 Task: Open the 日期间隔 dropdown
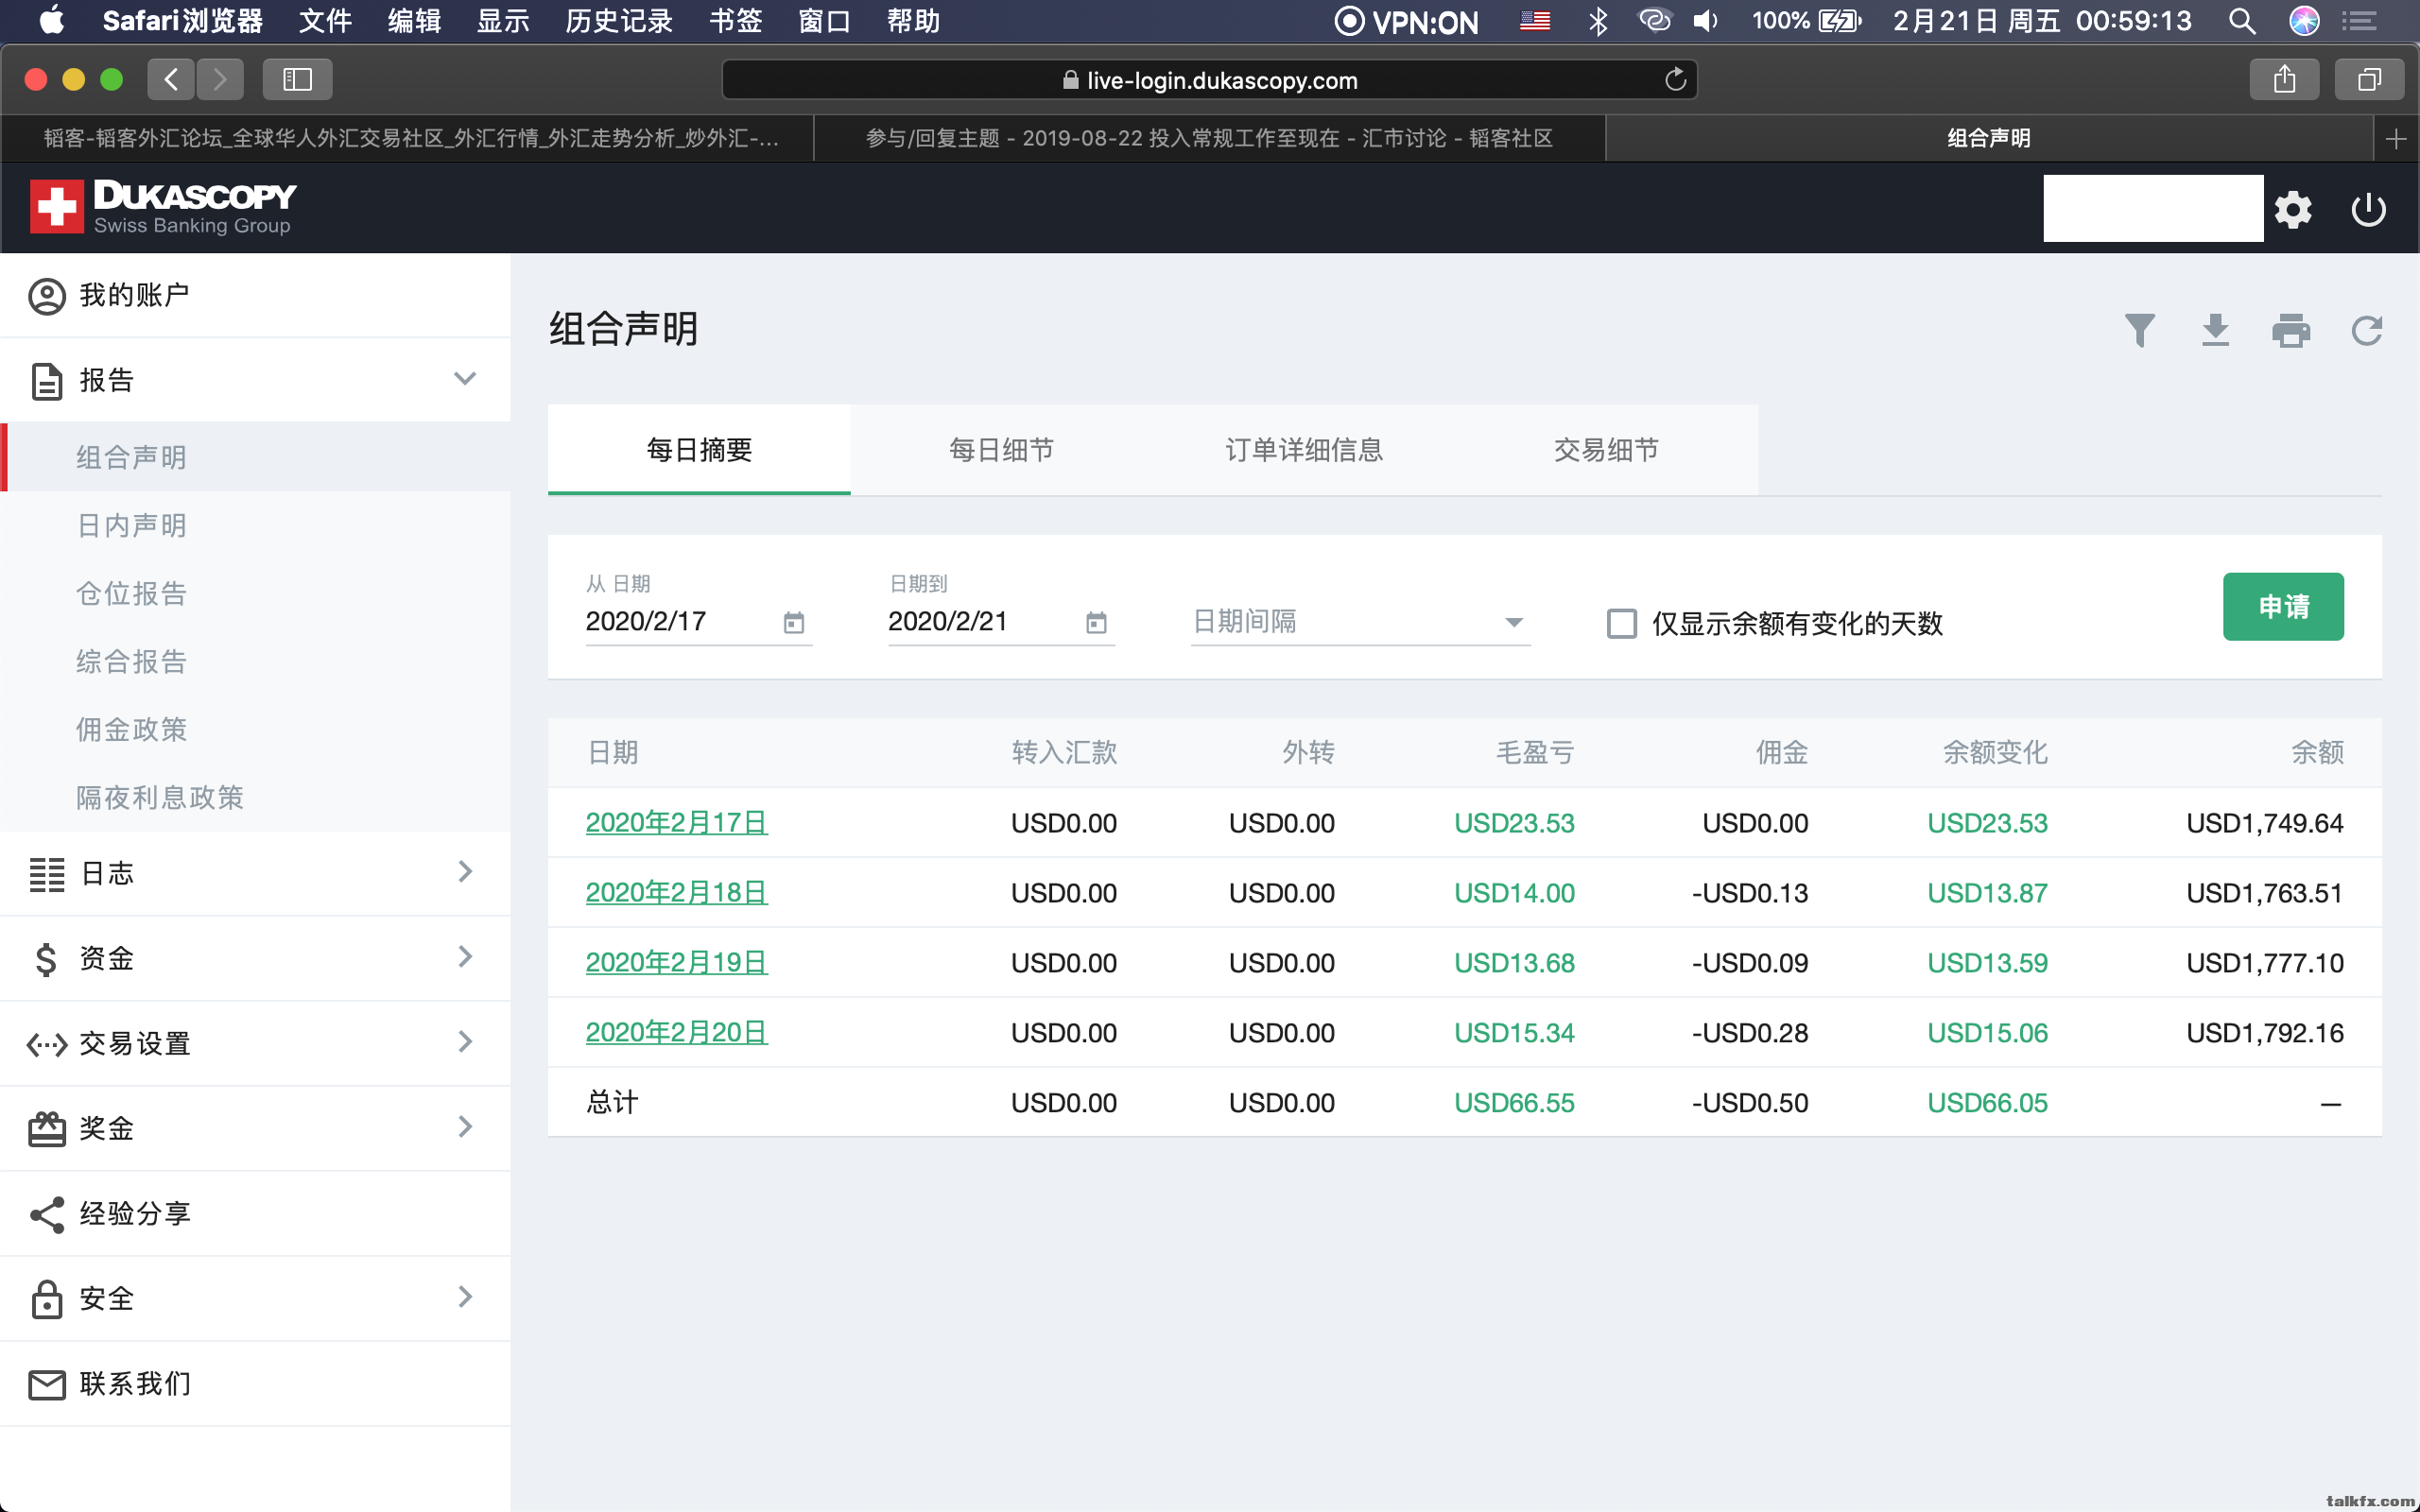(x=1360, y=622)
